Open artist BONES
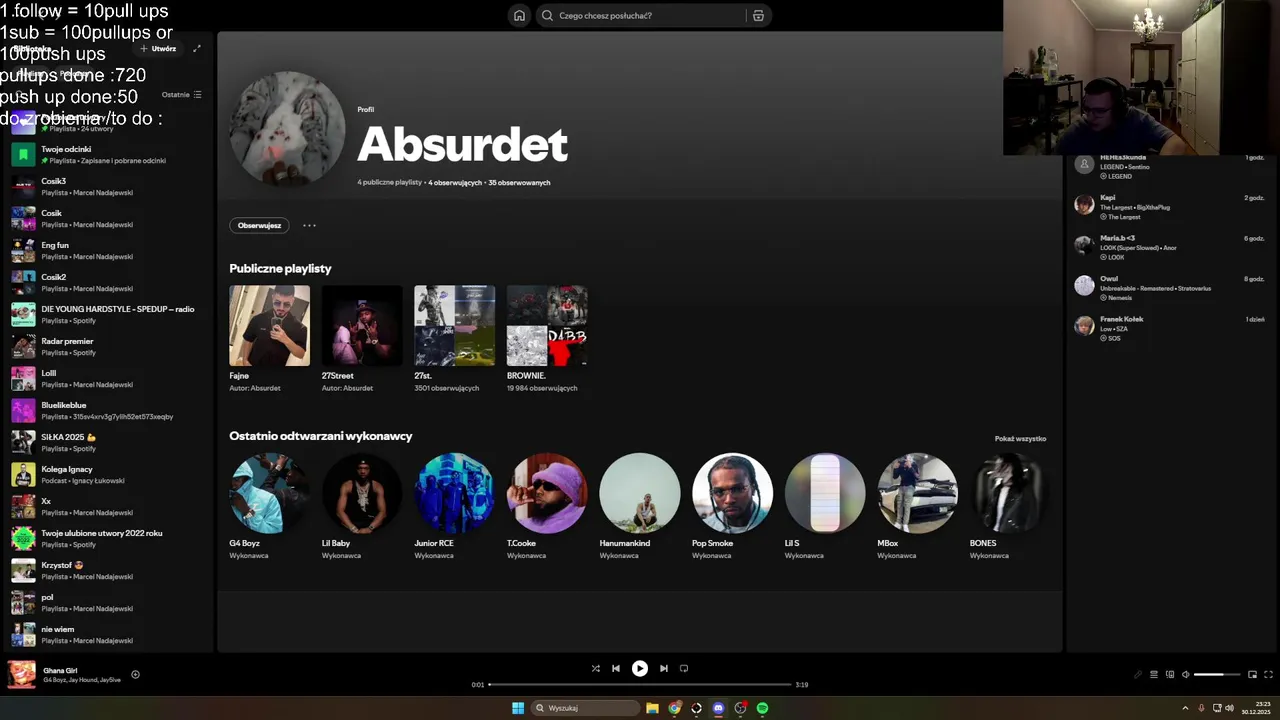This screenshot has width=1280, height=720. click(x=1008, y=506)
